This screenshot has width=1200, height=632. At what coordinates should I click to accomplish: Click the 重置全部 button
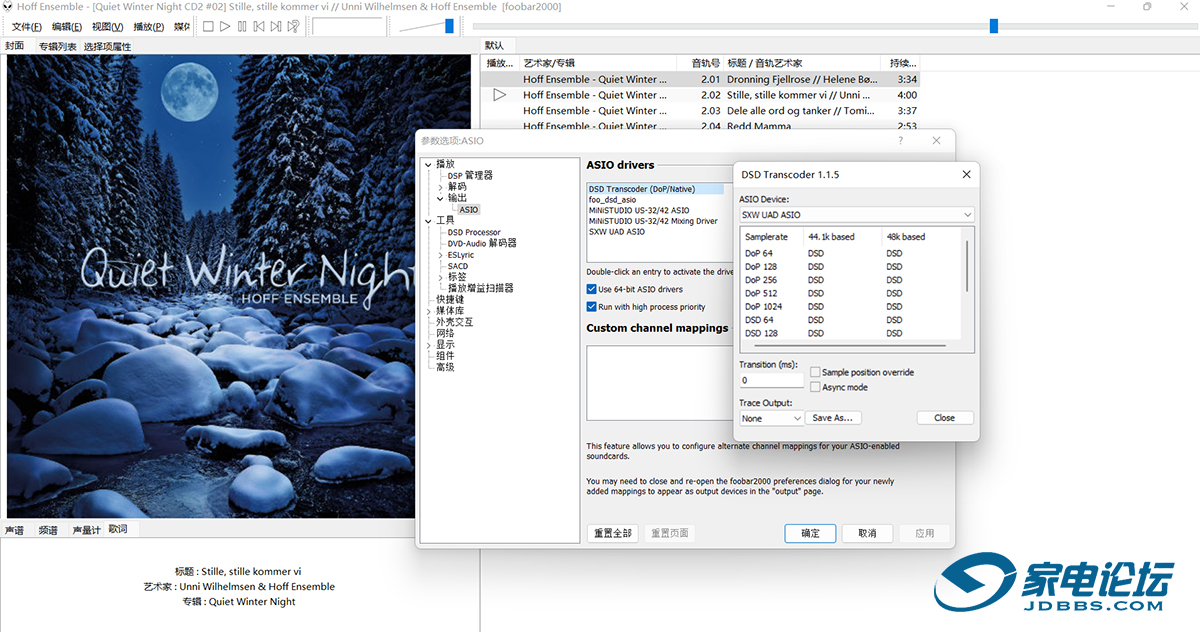coord(612,533)
